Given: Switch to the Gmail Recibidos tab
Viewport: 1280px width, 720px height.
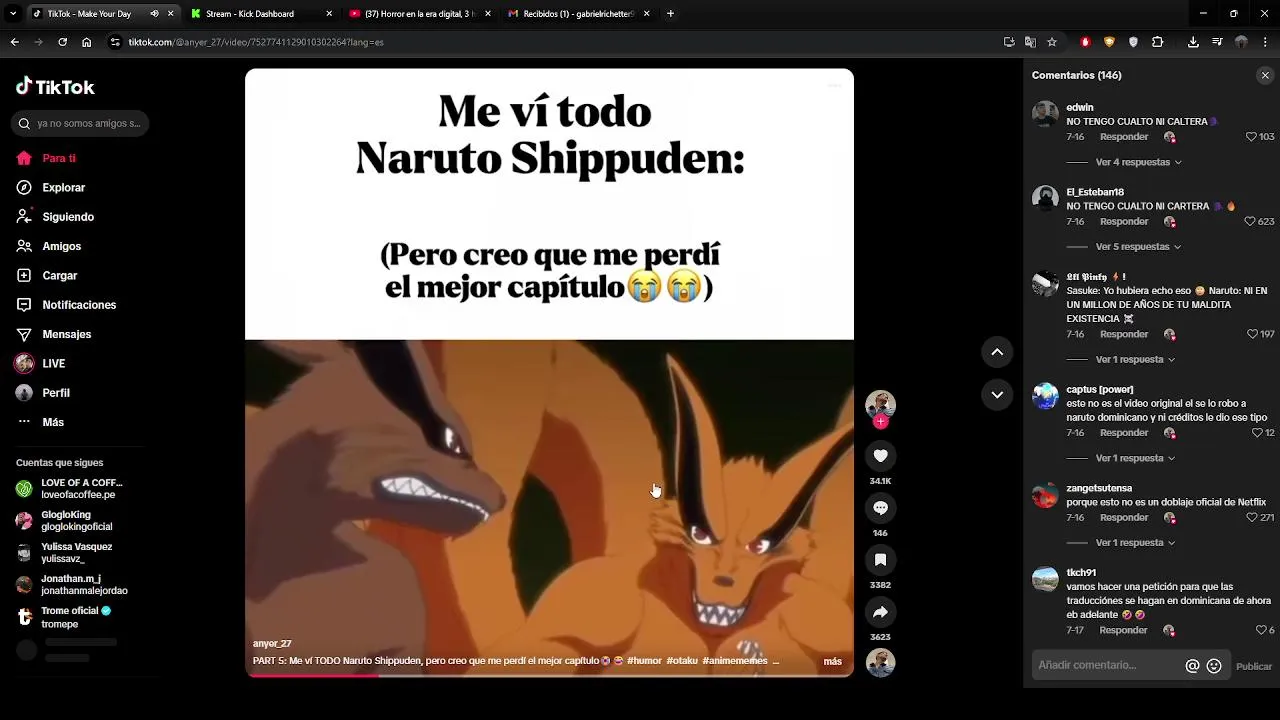Looking at the screenshot, I should click(578, 14).
